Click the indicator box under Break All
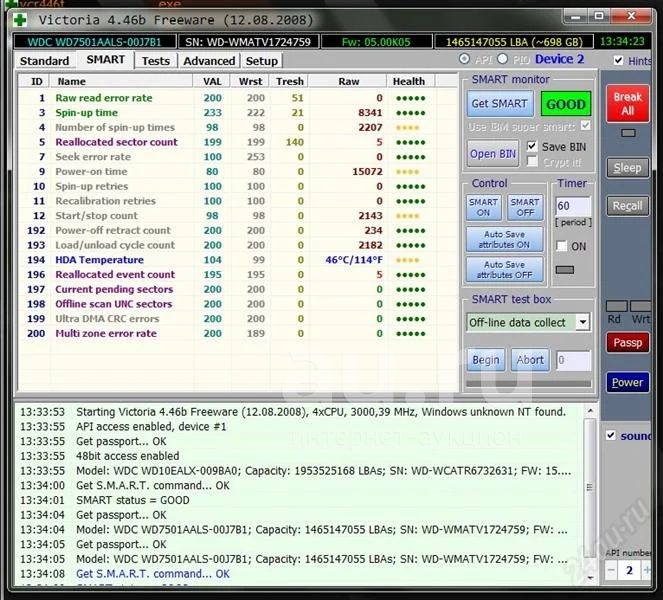The image size is (663, 600). coord(628,133)
